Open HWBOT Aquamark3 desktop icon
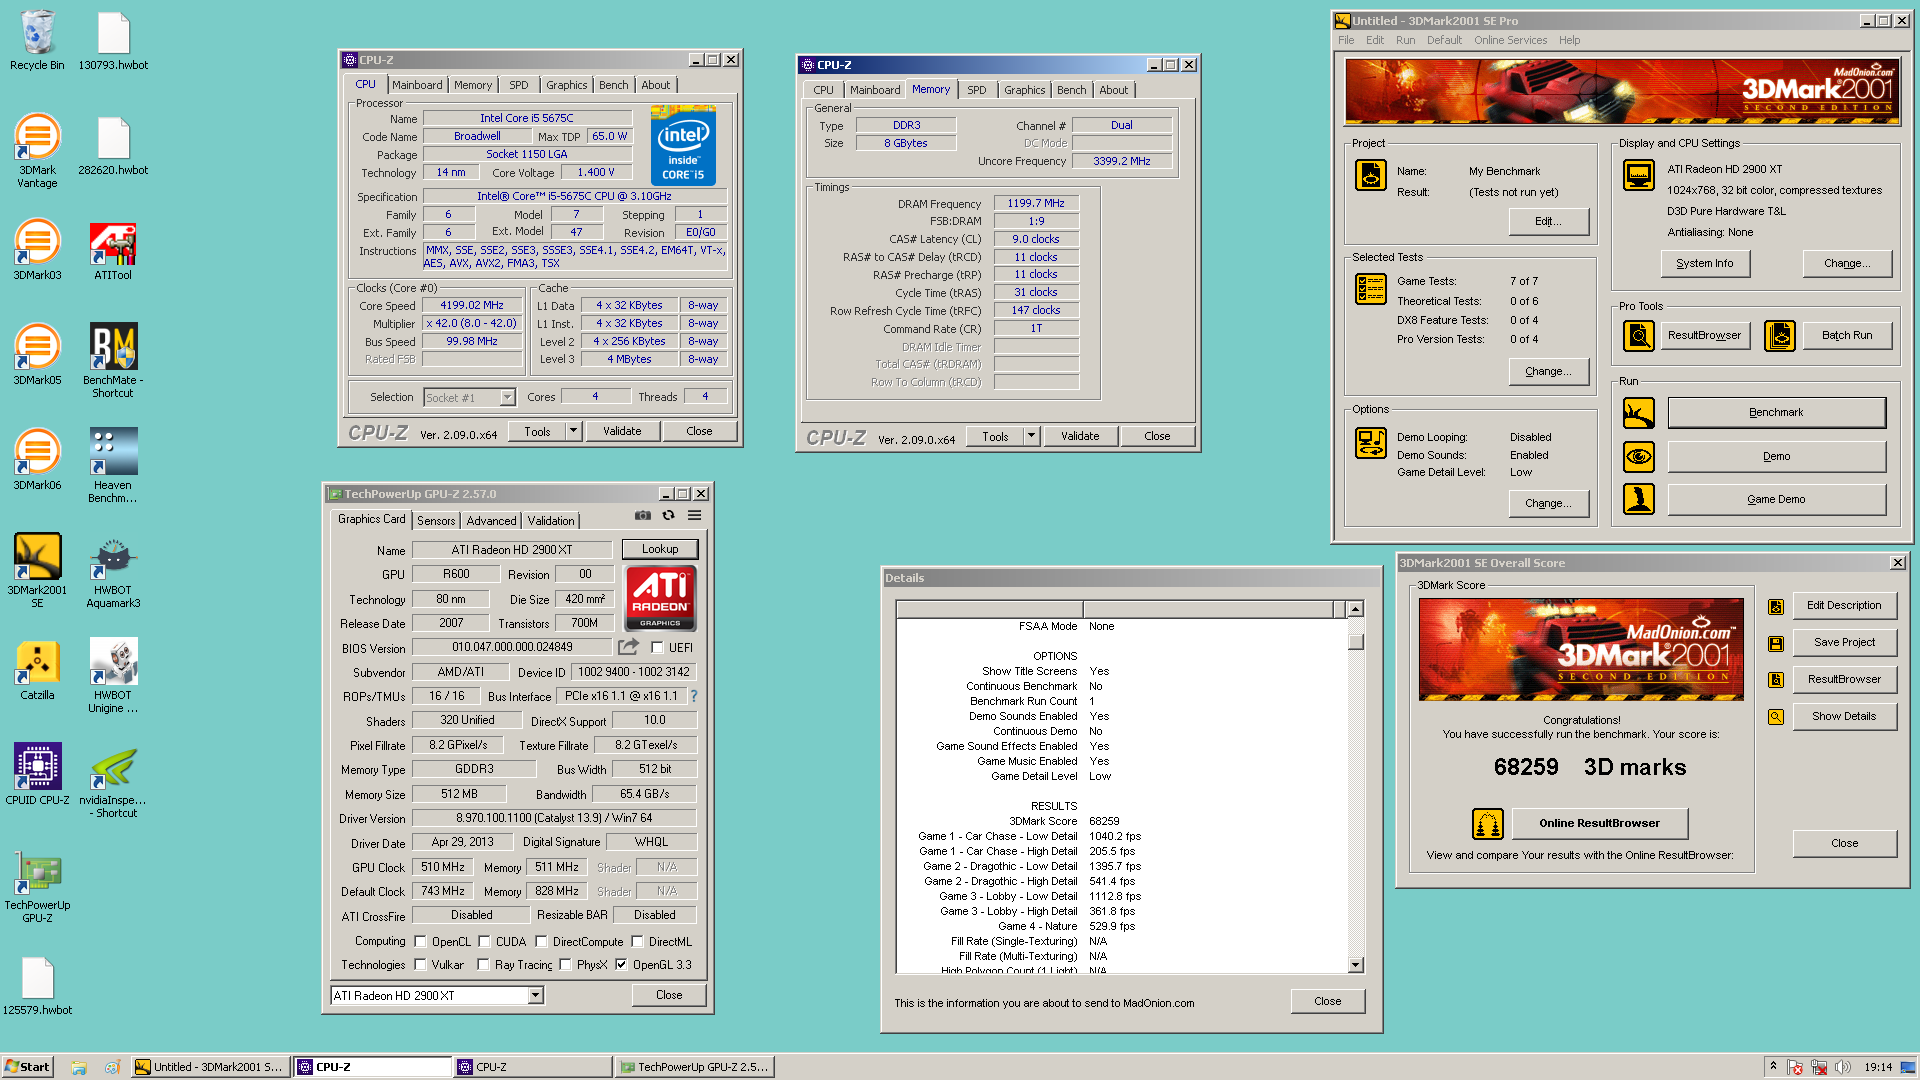The image size is (1920, 1080). tap(113, 570)
